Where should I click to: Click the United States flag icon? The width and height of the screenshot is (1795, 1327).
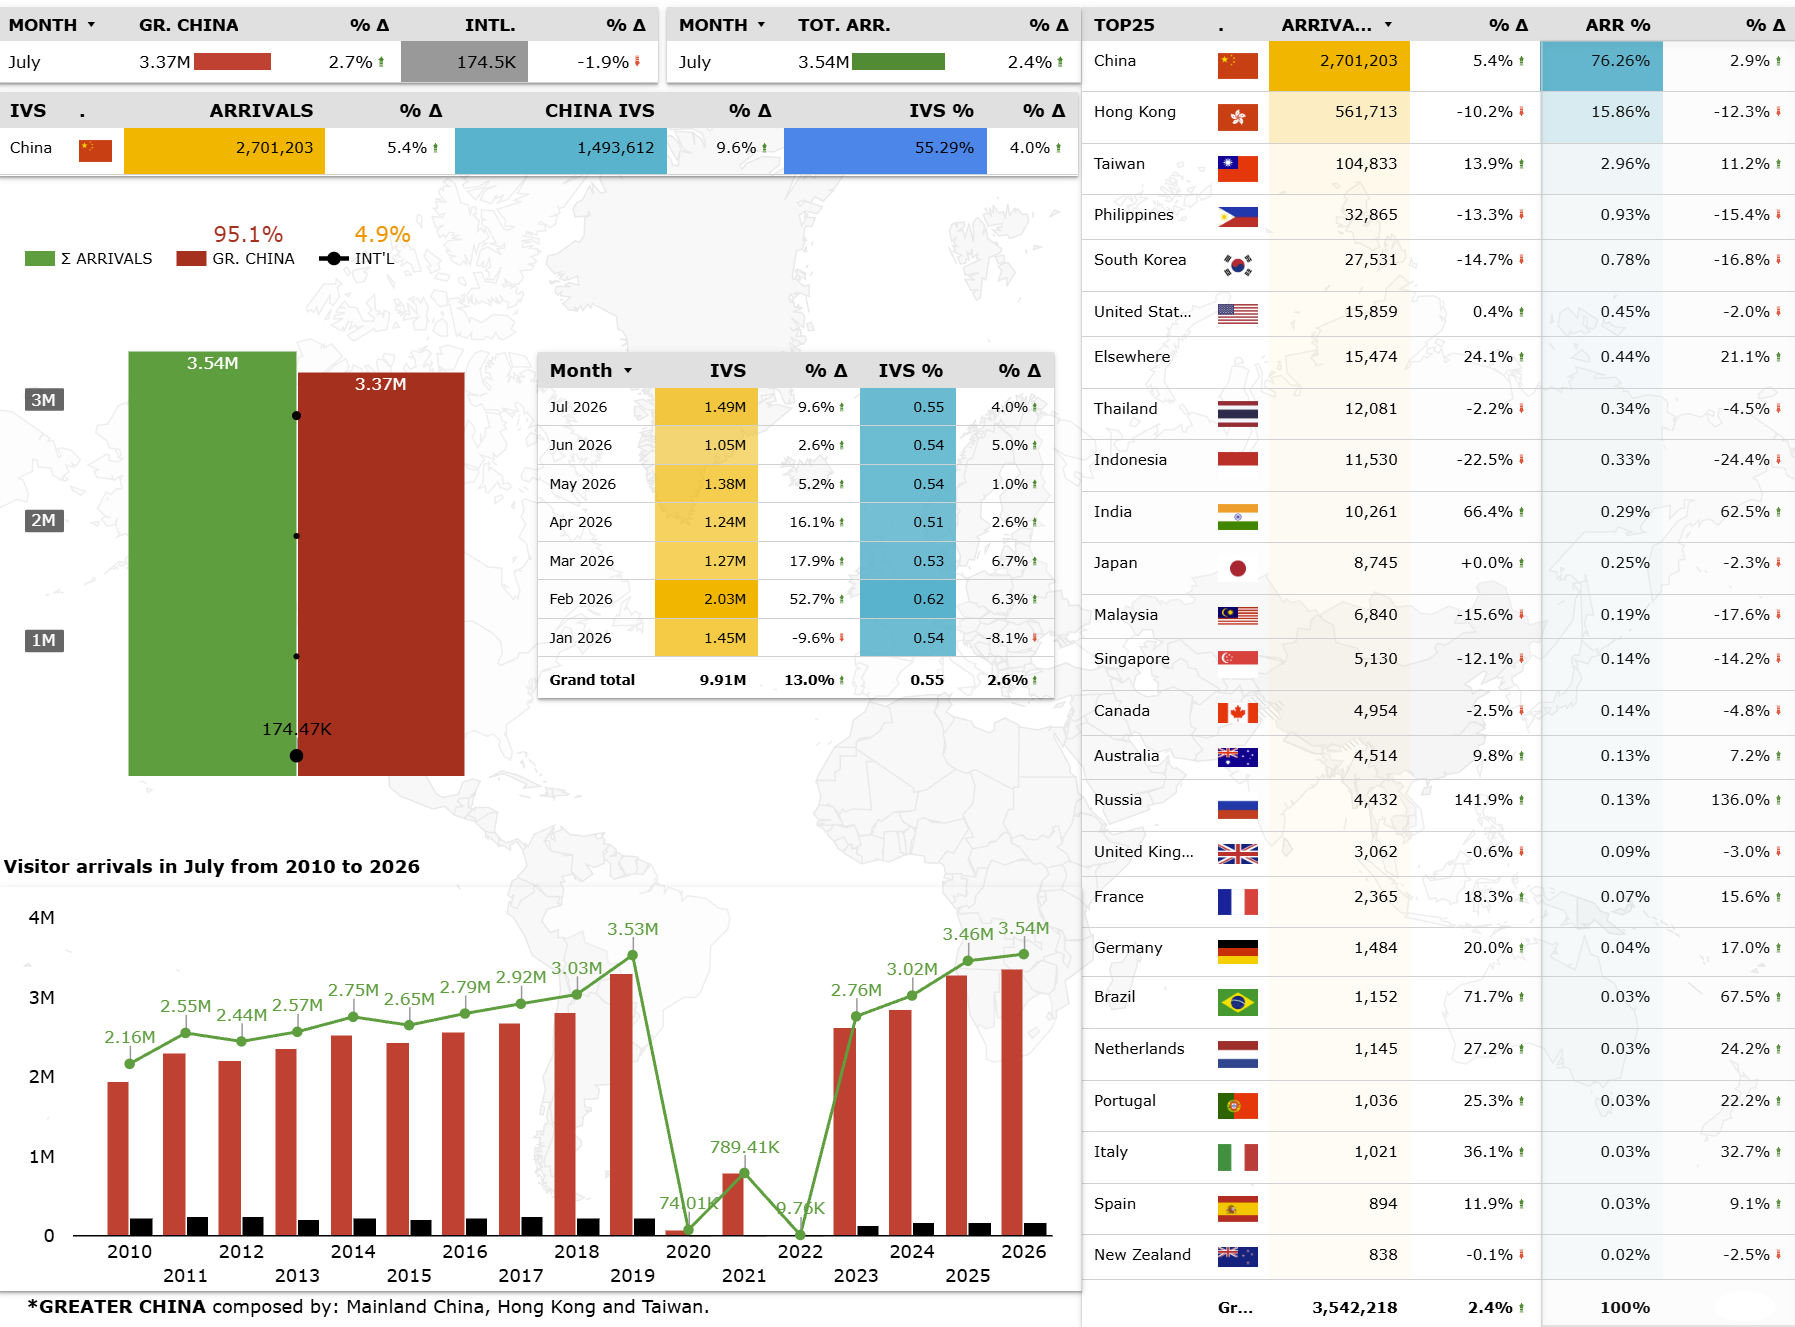point(1237,314)
